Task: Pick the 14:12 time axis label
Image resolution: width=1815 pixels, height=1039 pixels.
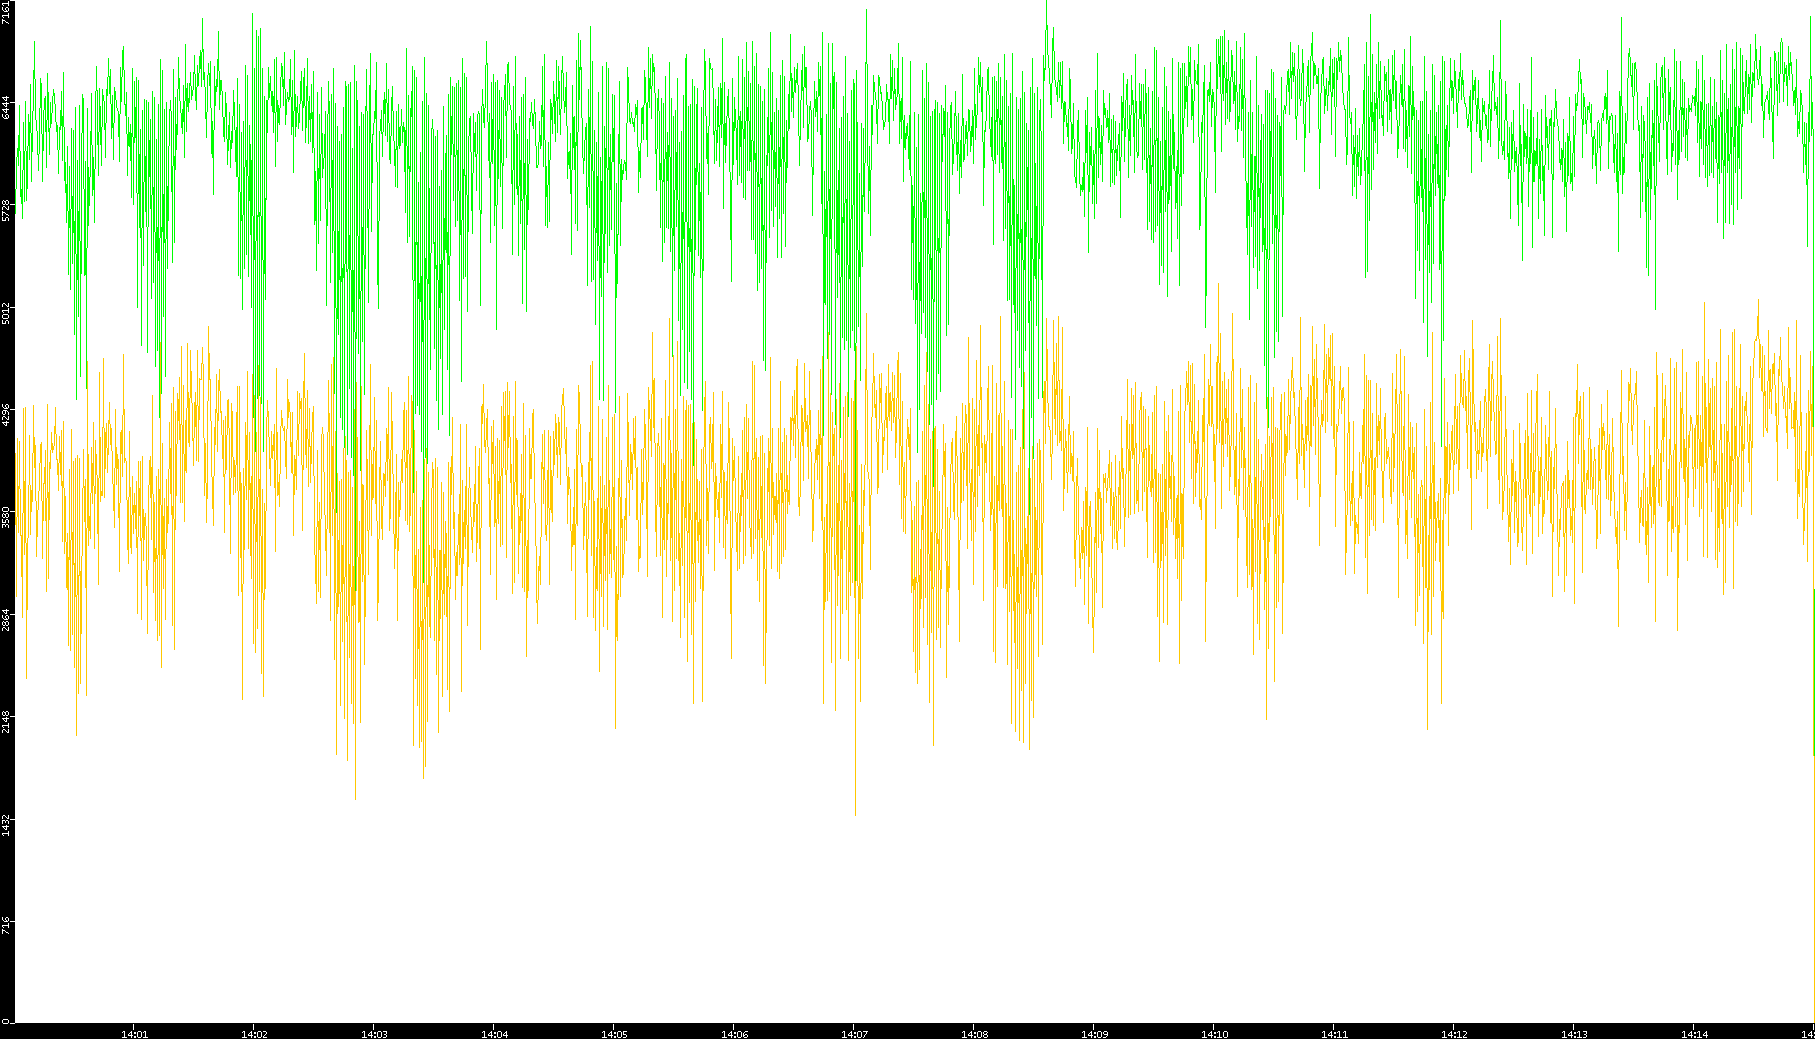Action: 1454,1033
